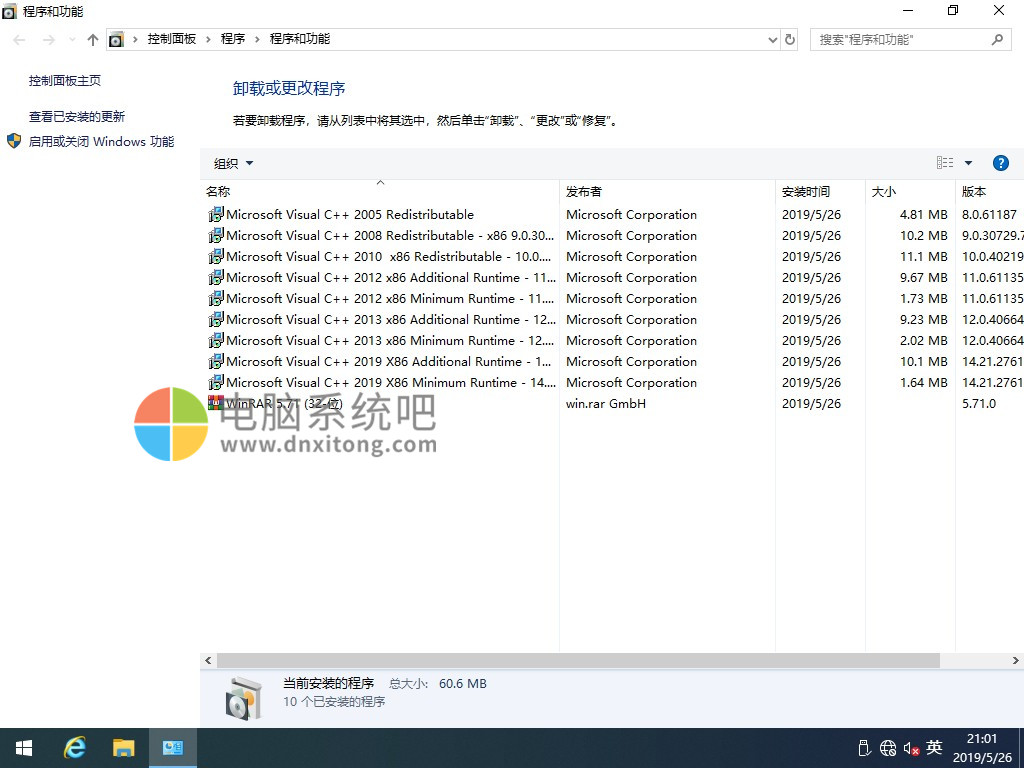Select Visual C++ 2012 x86 Minimum Runtime
The height and width of the screenshot is (768, 1024).
click(x=390, y=298)
